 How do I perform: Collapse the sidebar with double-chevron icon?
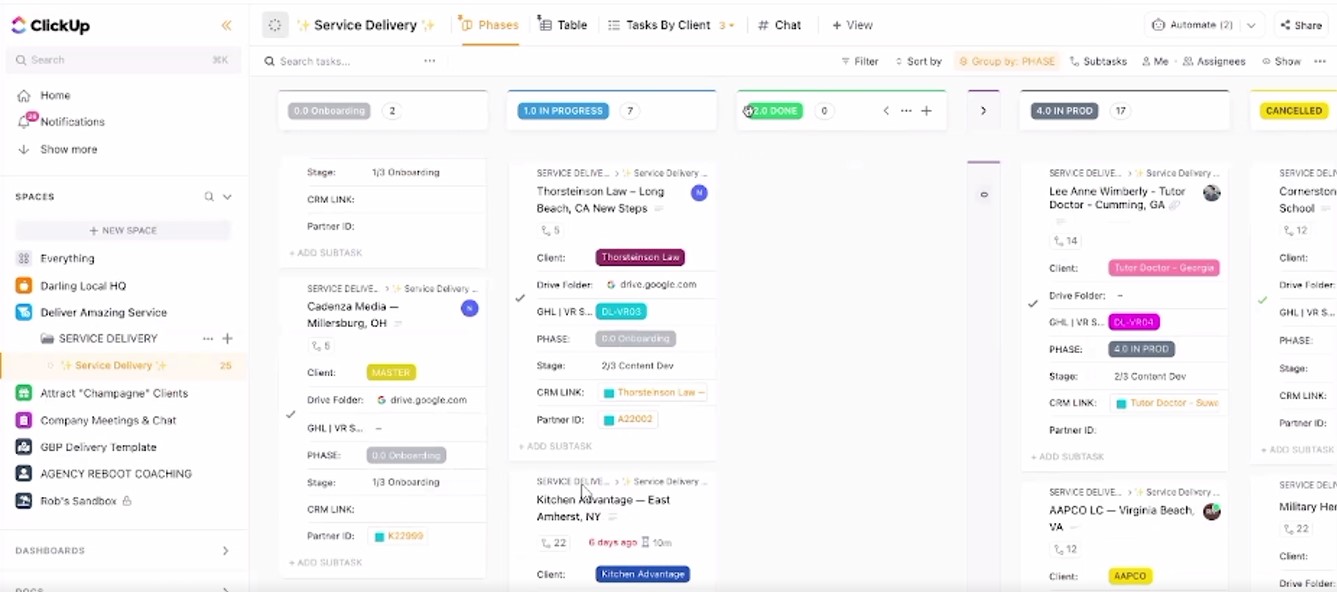click(x=227, y=25)
